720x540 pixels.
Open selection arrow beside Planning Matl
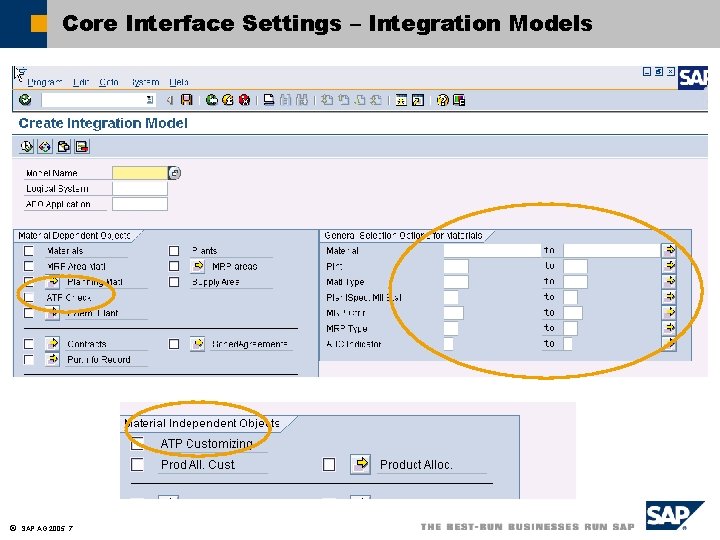click(53, 281)
